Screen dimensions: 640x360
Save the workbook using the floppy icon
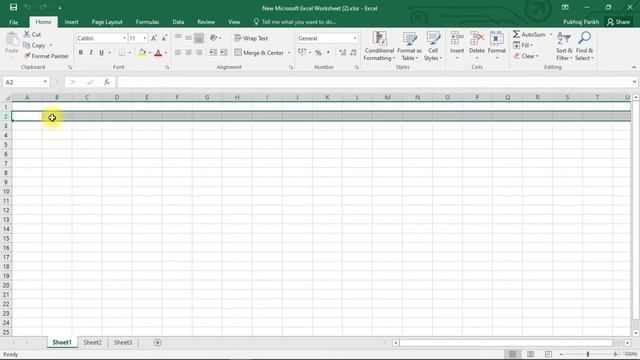[x=13, y=7]
